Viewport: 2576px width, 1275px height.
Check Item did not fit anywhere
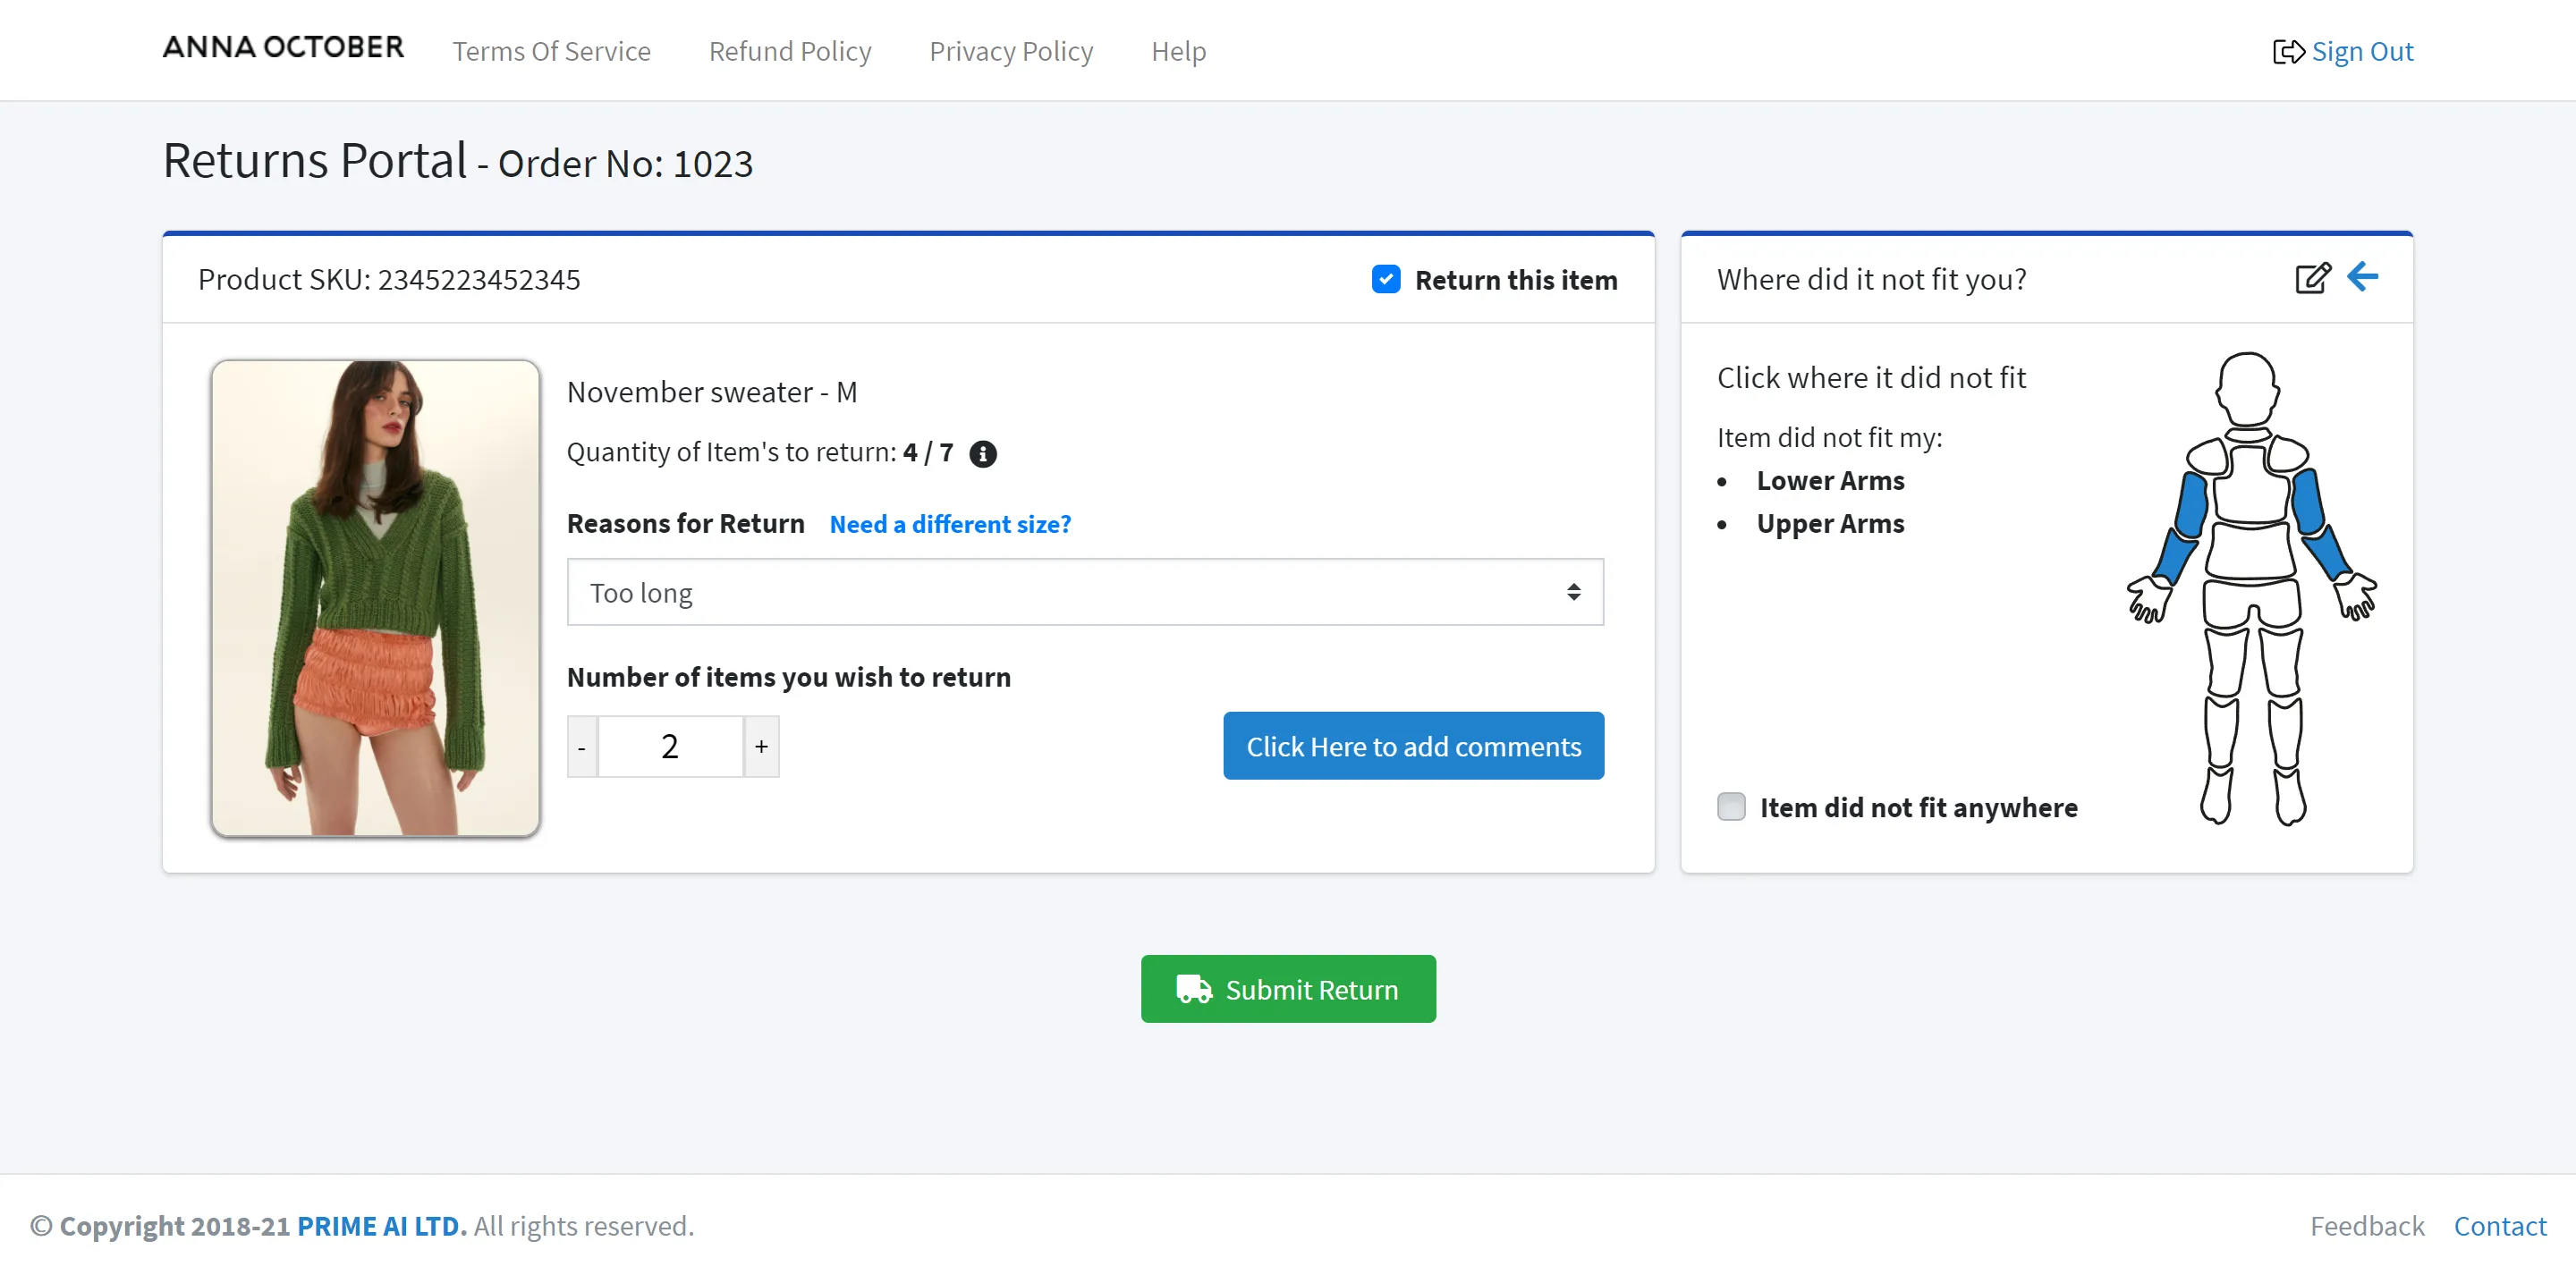[1731, 806]
